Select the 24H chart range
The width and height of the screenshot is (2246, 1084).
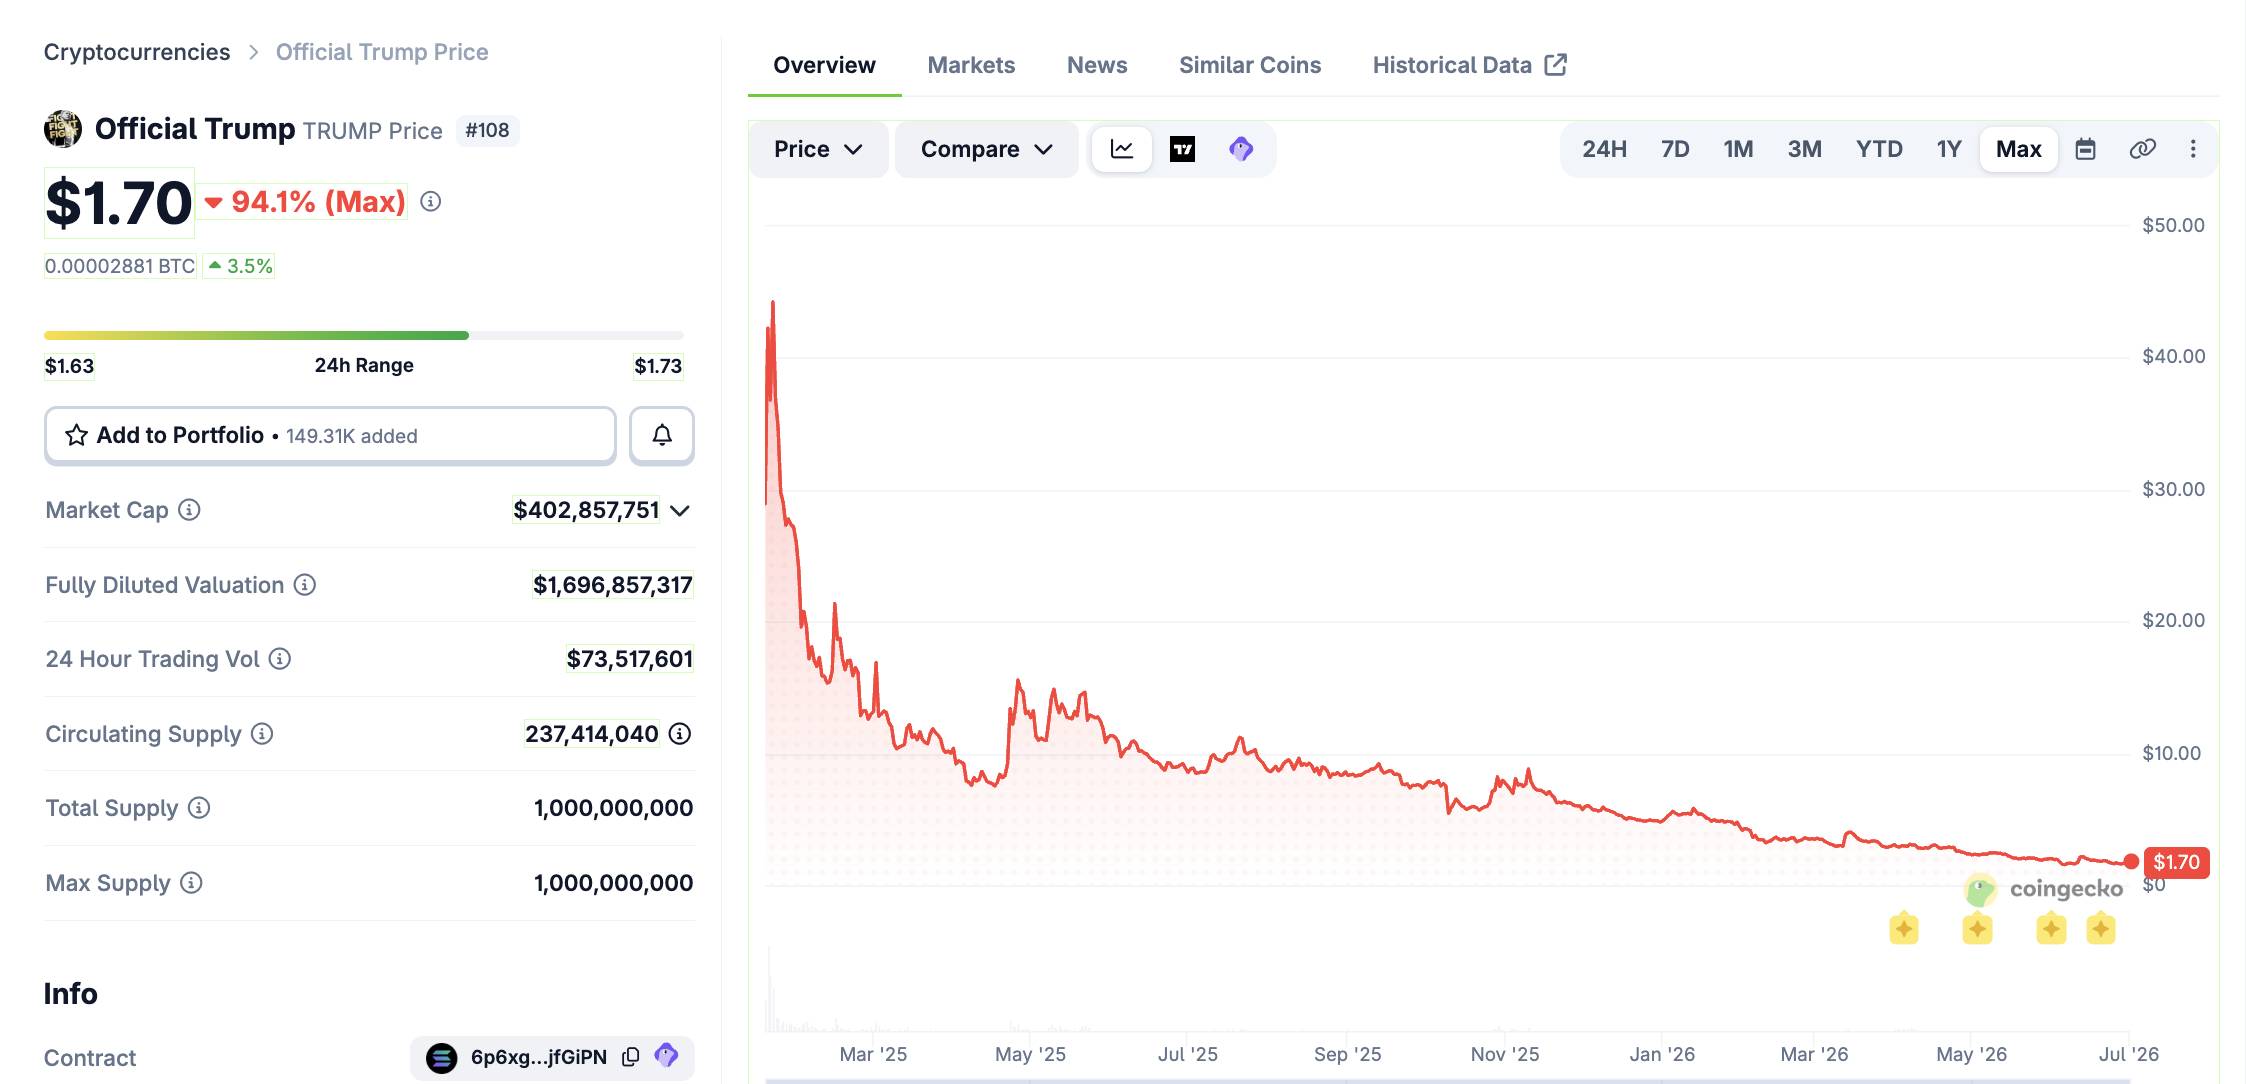[x=1604, y=149]
